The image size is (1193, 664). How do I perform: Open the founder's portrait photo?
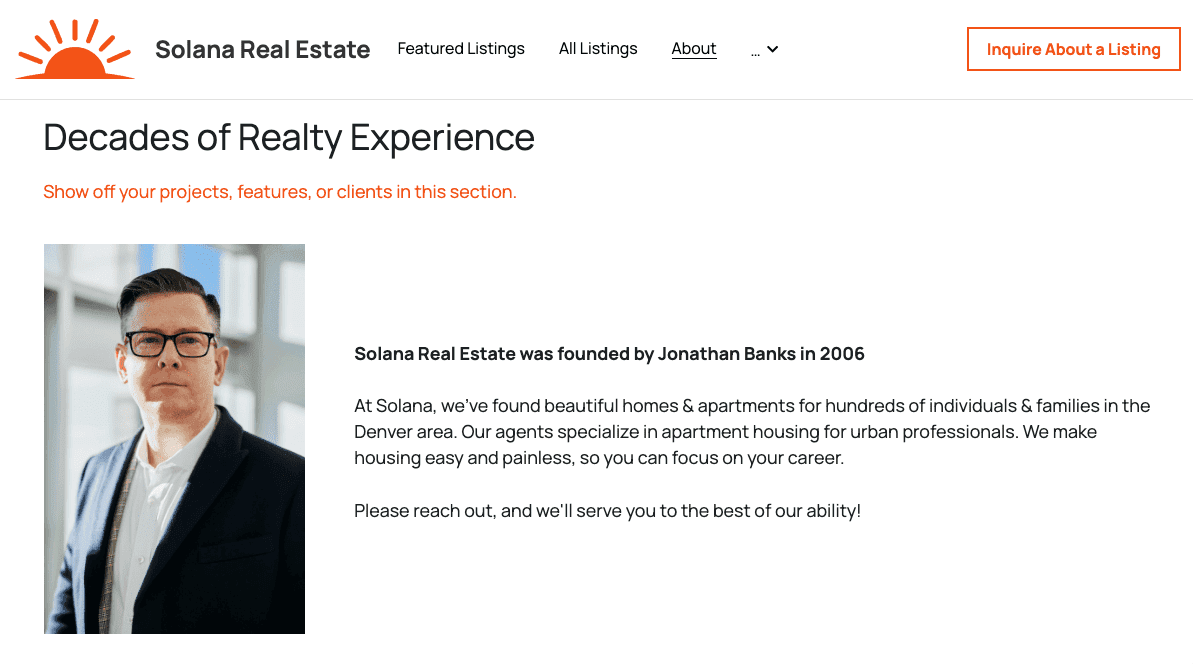pos(174,438)
